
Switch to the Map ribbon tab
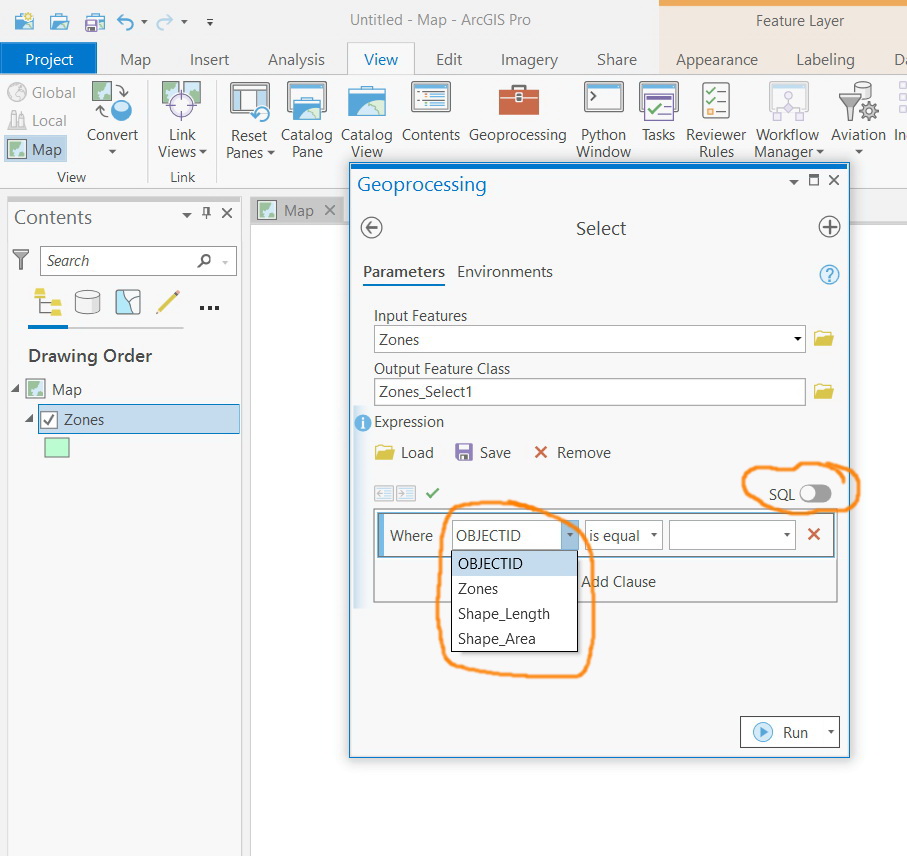(x=135, y=60)
